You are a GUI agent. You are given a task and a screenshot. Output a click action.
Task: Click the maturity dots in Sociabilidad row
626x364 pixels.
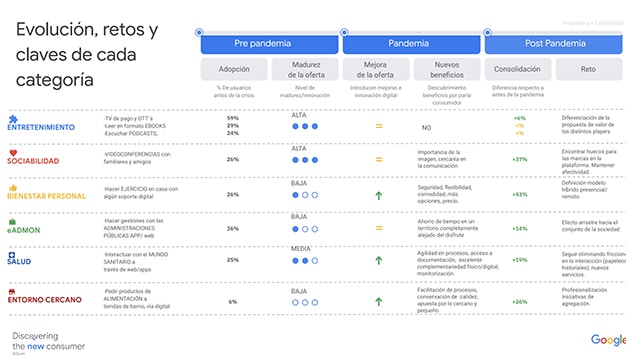[305, 160]
